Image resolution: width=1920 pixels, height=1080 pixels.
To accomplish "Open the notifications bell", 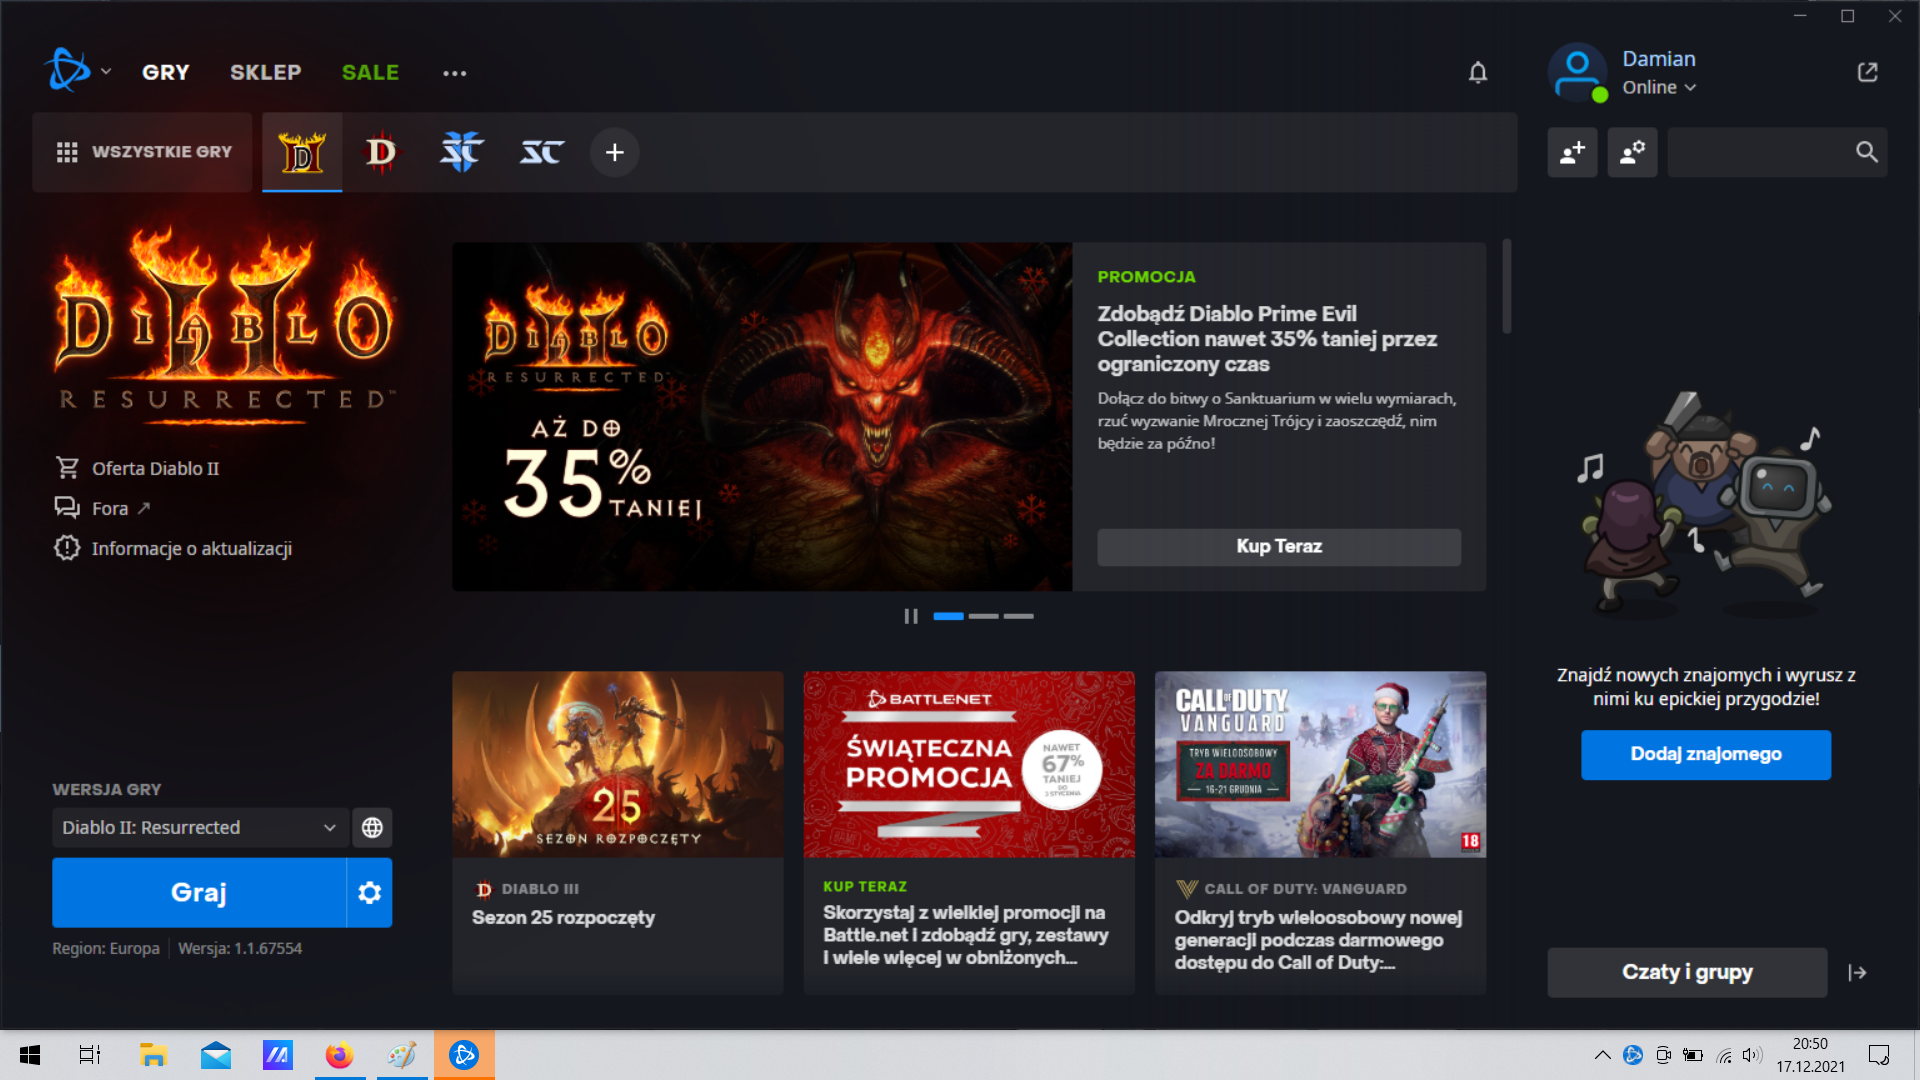I will click(1478, 72).
